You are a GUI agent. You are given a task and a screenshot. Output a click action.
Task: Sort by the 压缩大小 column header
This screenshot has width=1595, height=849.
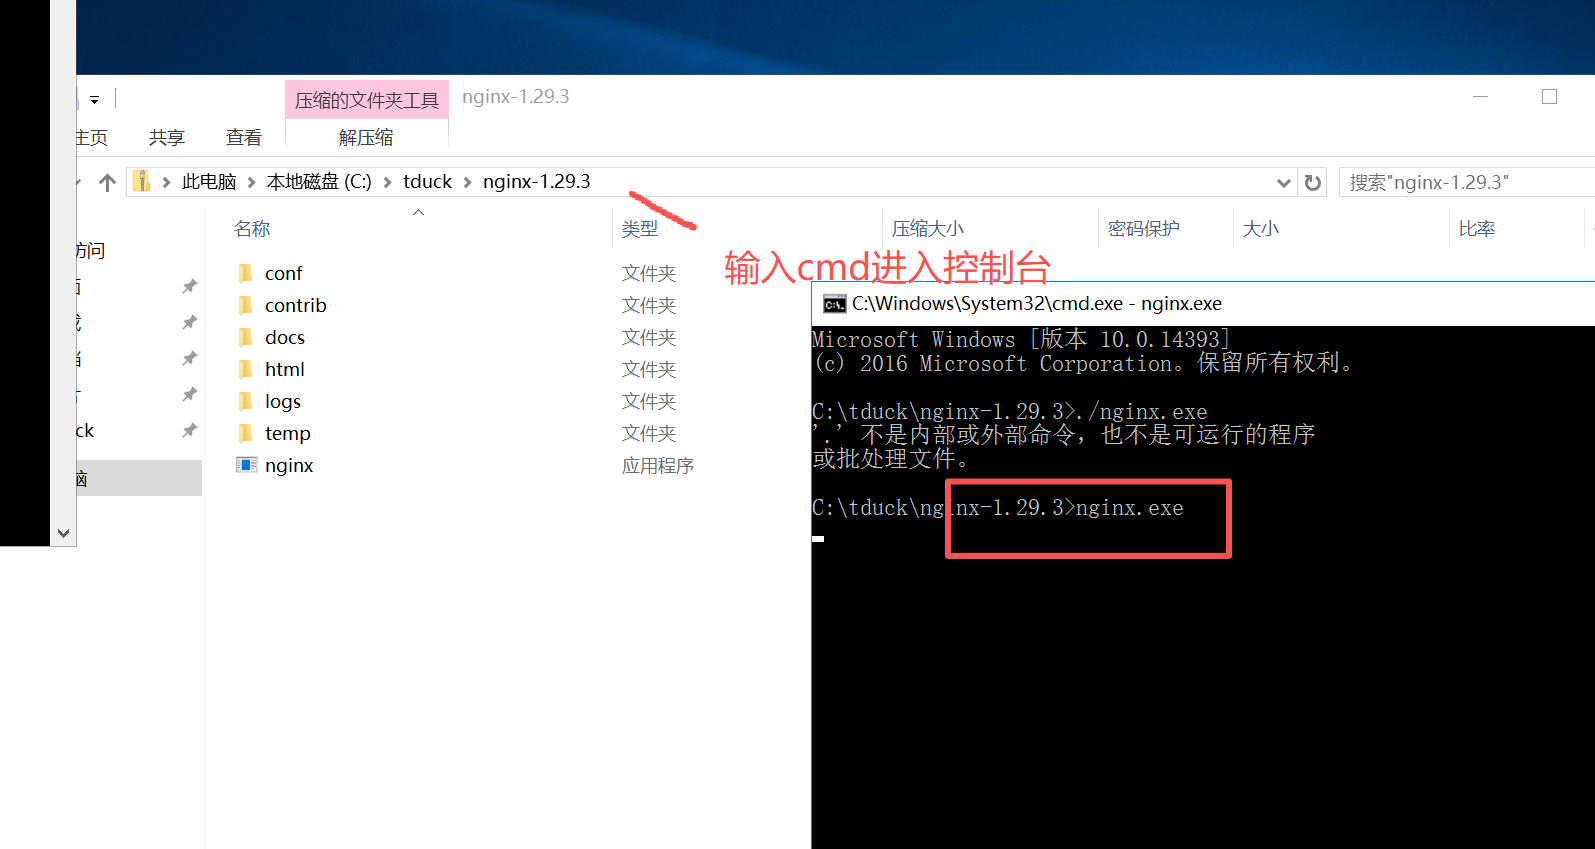[928, 229]
